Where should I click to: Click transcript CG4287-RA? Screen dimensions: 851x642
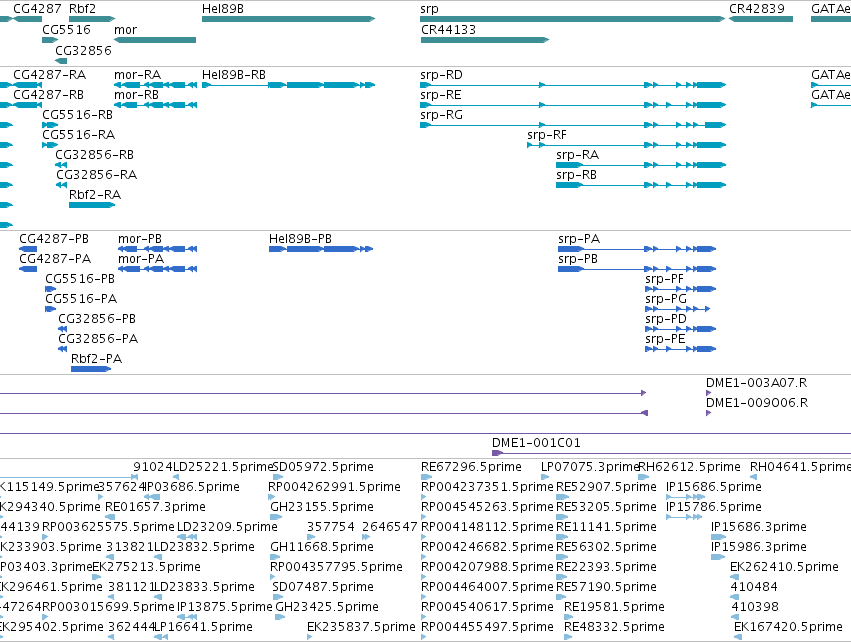49,75
